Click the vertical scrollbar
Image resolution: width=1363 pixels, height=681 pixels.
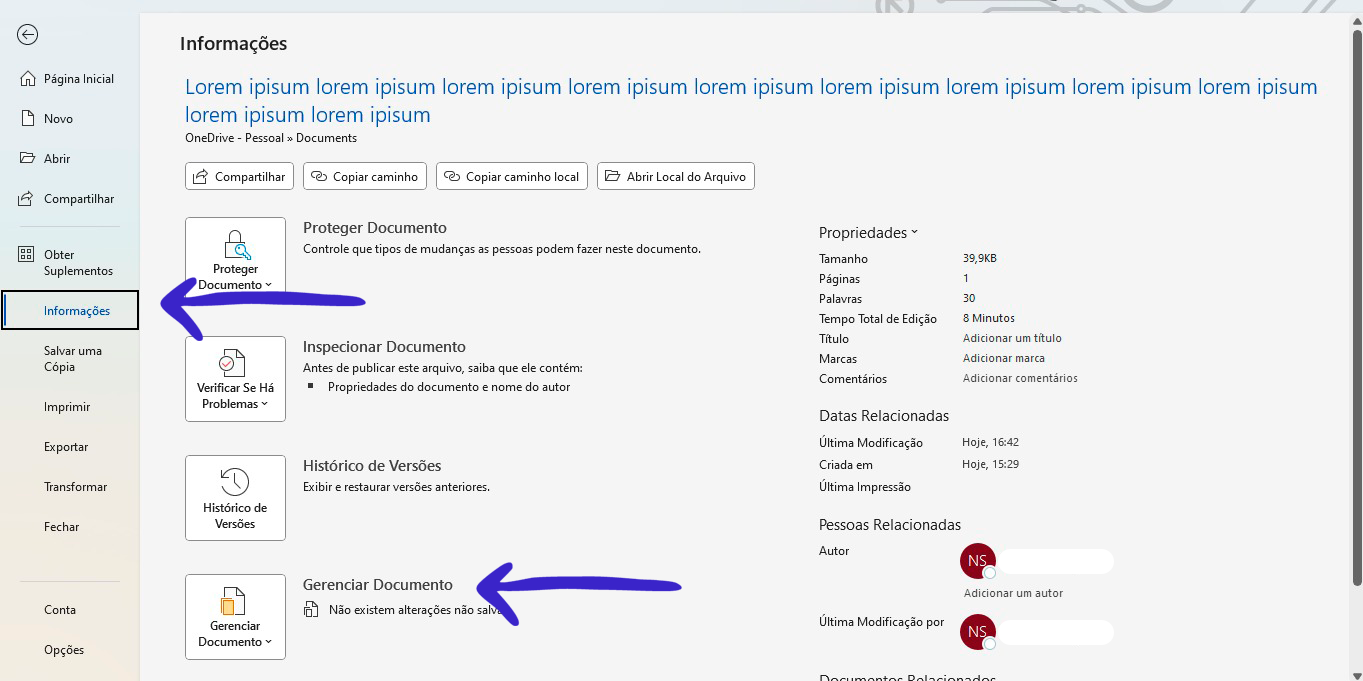click(1356, 300)
